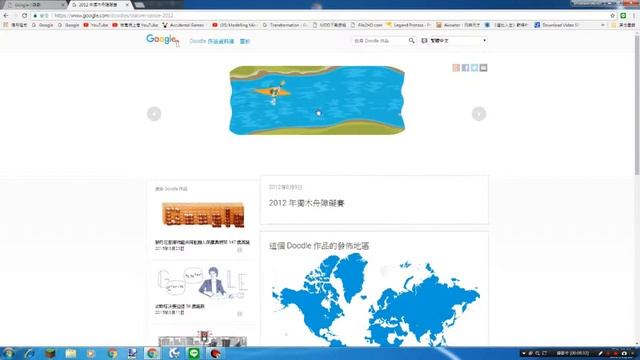The image size is (640, 360).
Task: Share doodle via email icon
Action: [483, 68]
